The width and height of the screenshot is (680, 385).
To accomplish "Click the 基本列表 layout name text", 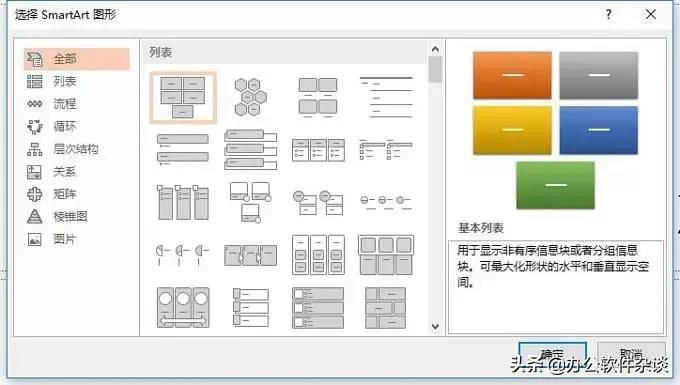I will click(481, 228).
